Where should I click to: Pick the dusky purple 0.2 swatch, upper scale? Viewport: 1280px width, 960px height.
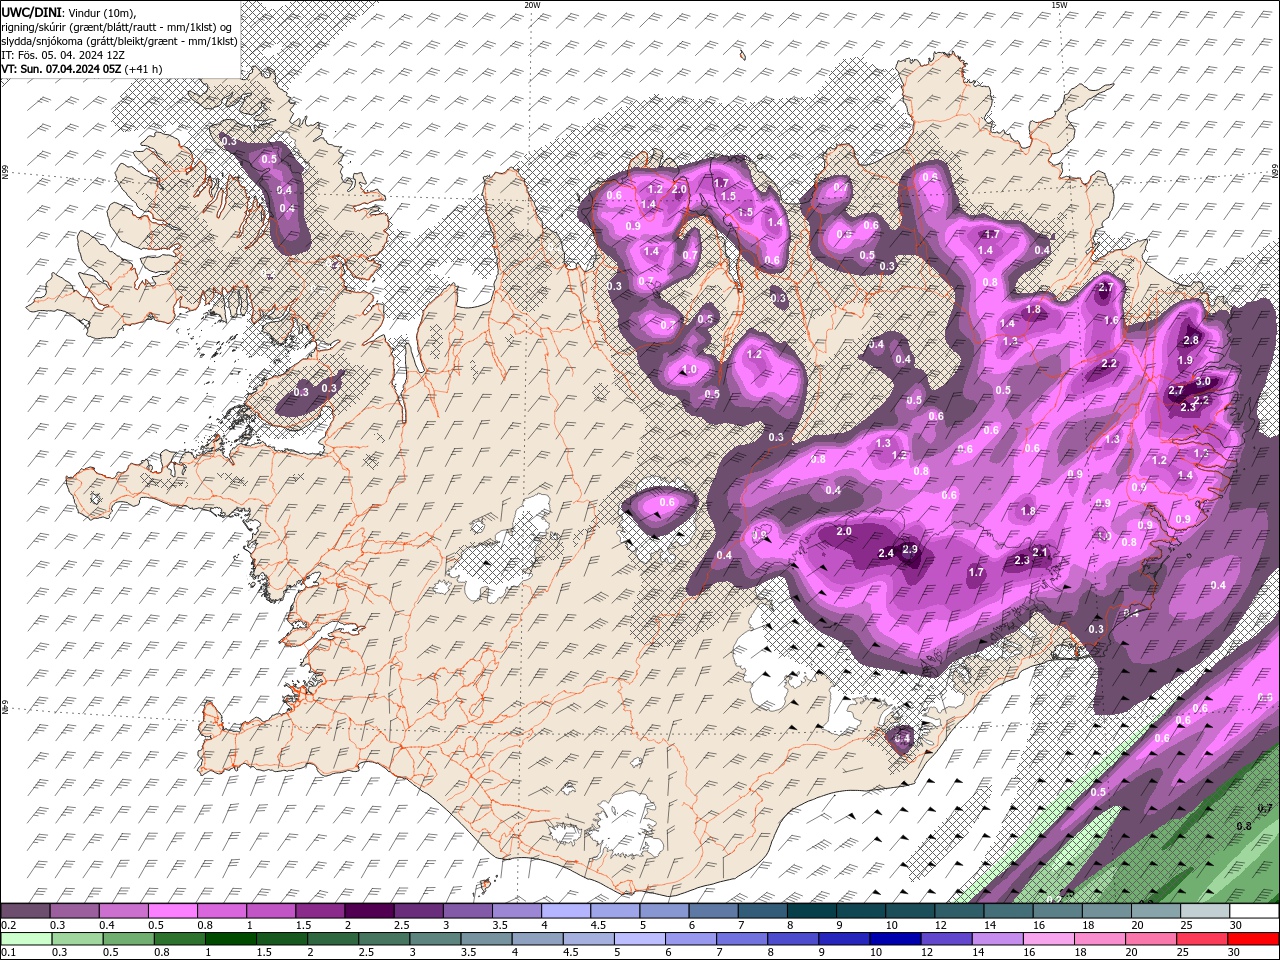(x=26, y=911)
